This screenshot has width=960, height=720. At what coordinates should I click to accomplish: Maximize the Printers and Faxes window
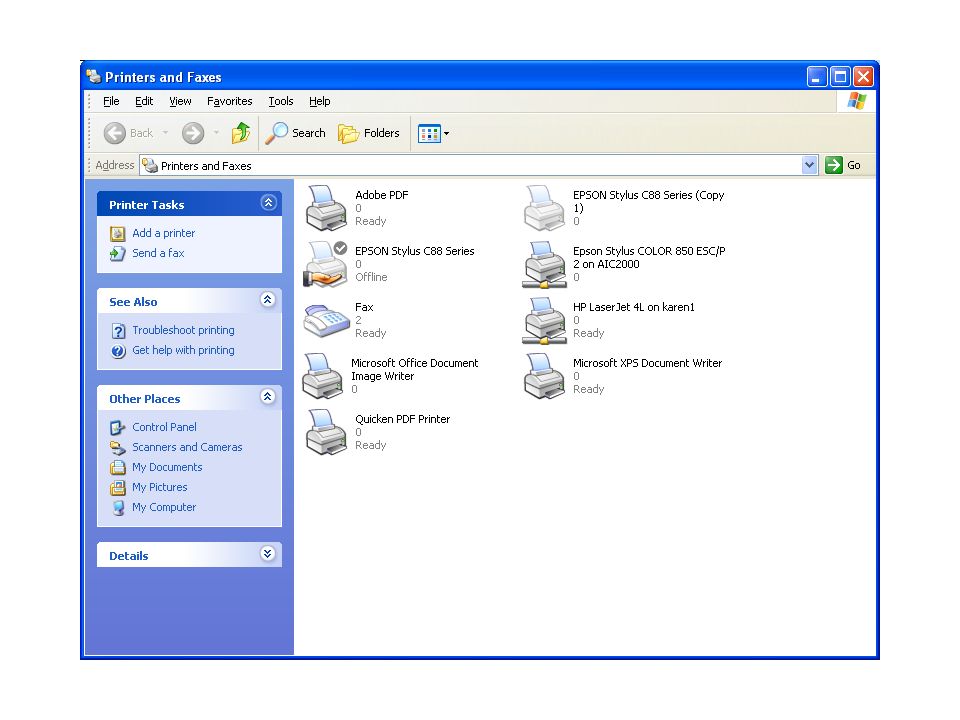pos(840,77)
